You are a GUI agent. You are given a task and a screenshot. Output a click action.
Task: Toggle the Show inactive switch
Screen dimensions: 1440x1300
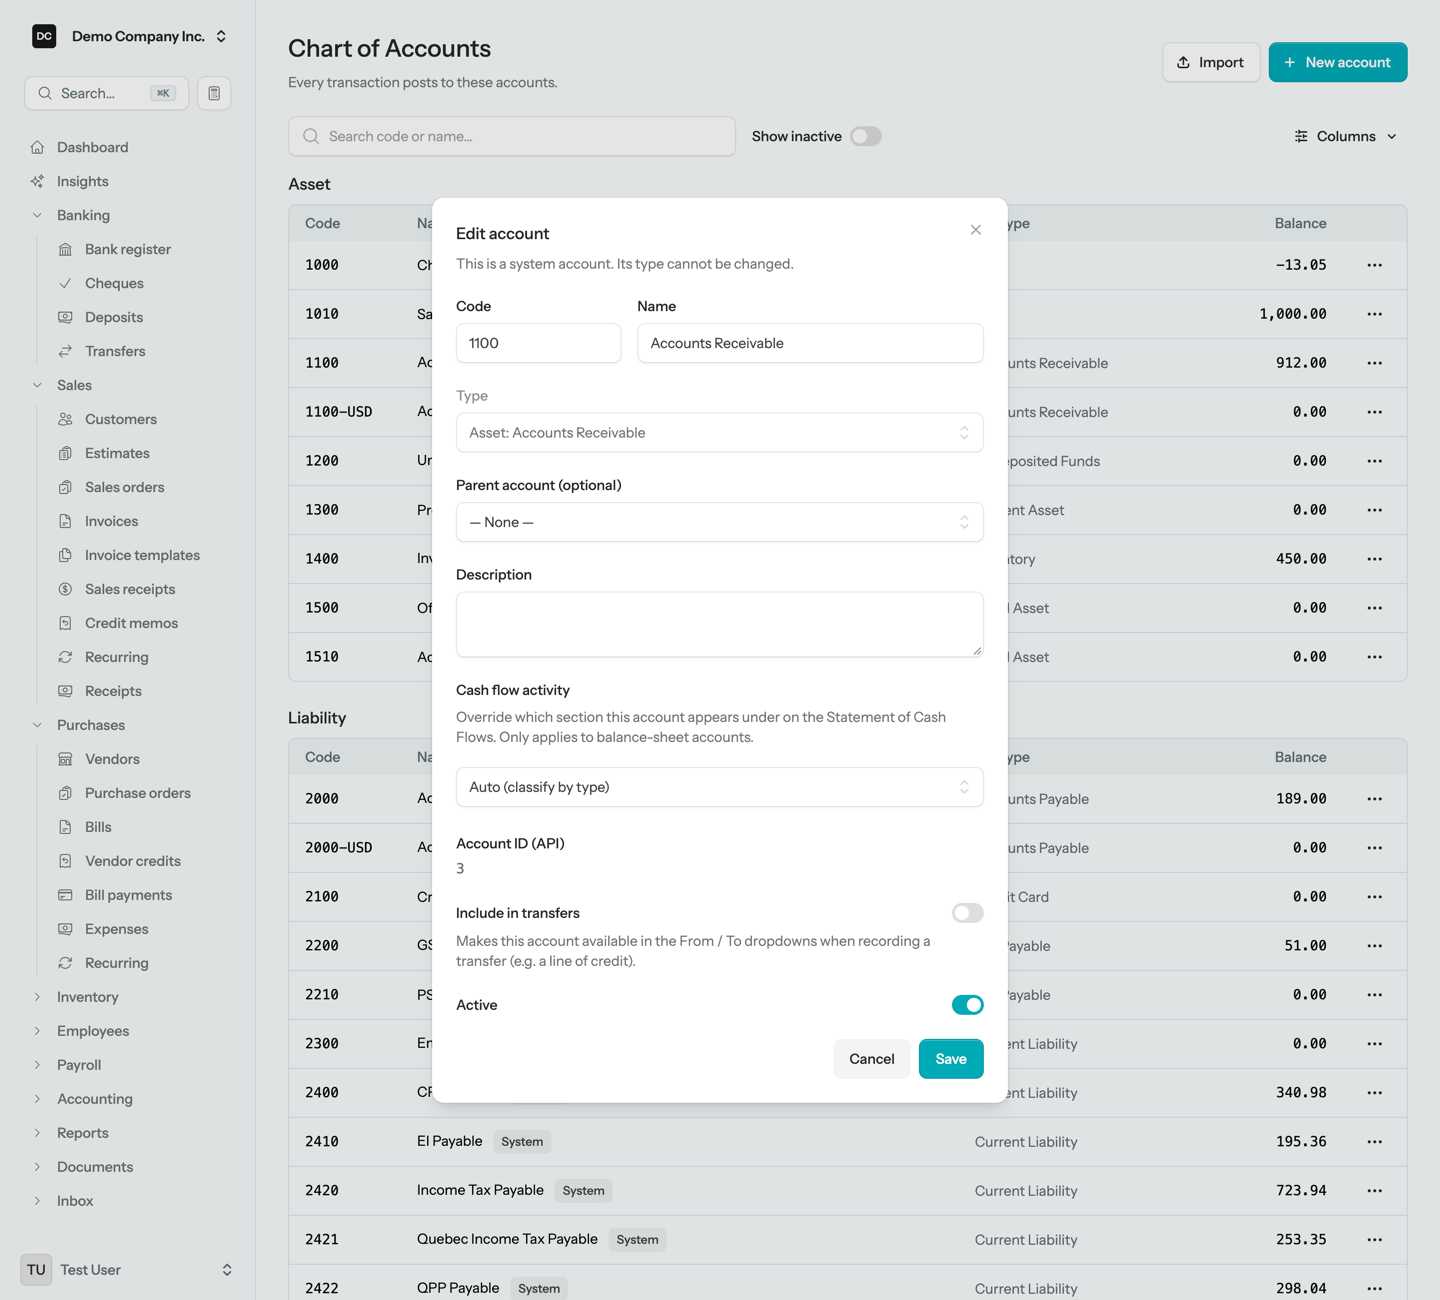tap(866, 136)
